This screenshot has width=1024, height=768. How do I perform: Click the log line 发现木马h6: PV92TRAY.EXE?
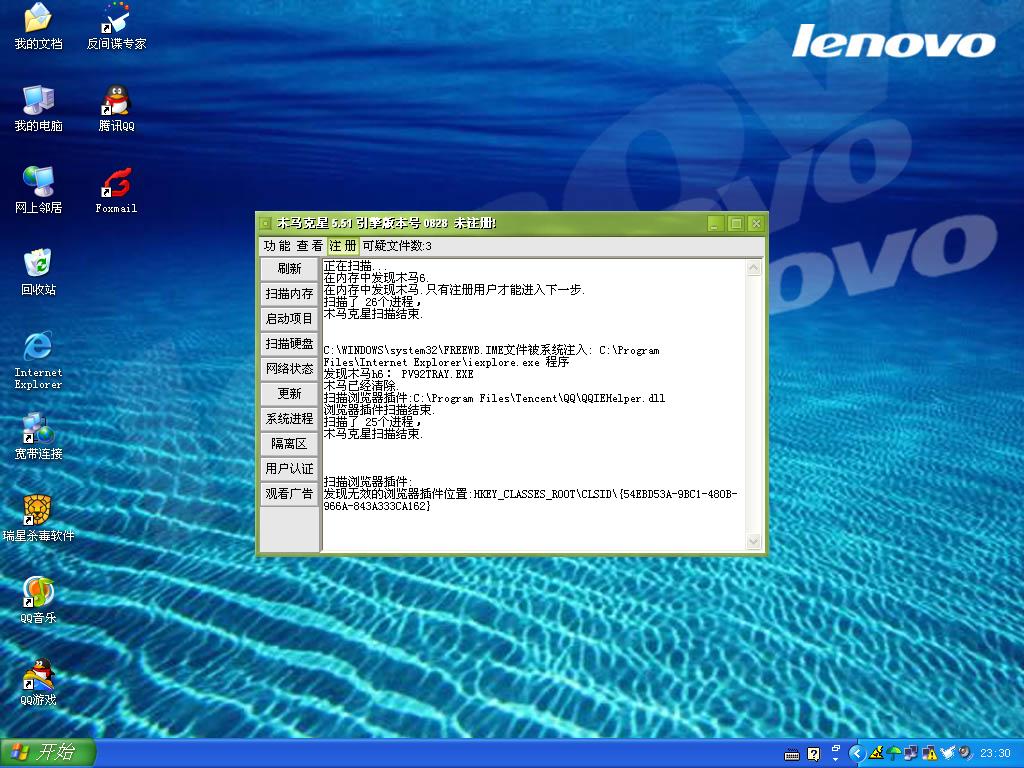pos(398,374)
